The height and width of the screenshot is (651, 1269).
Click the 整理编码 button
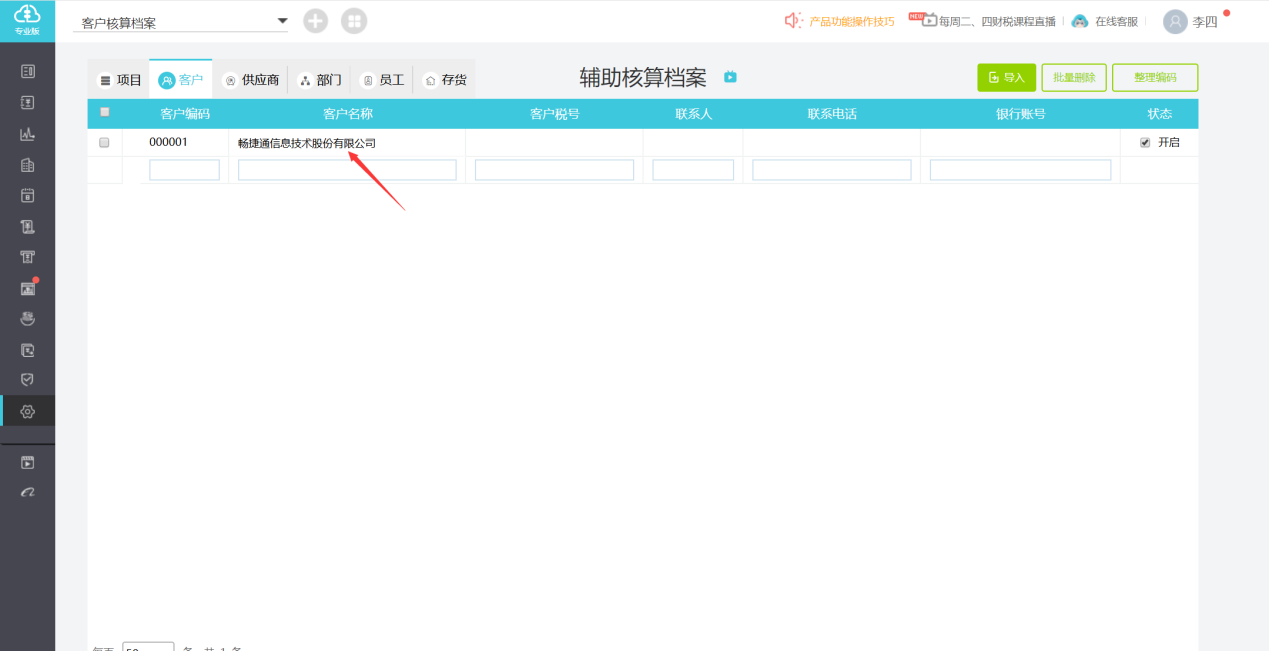pos(1154,78)
